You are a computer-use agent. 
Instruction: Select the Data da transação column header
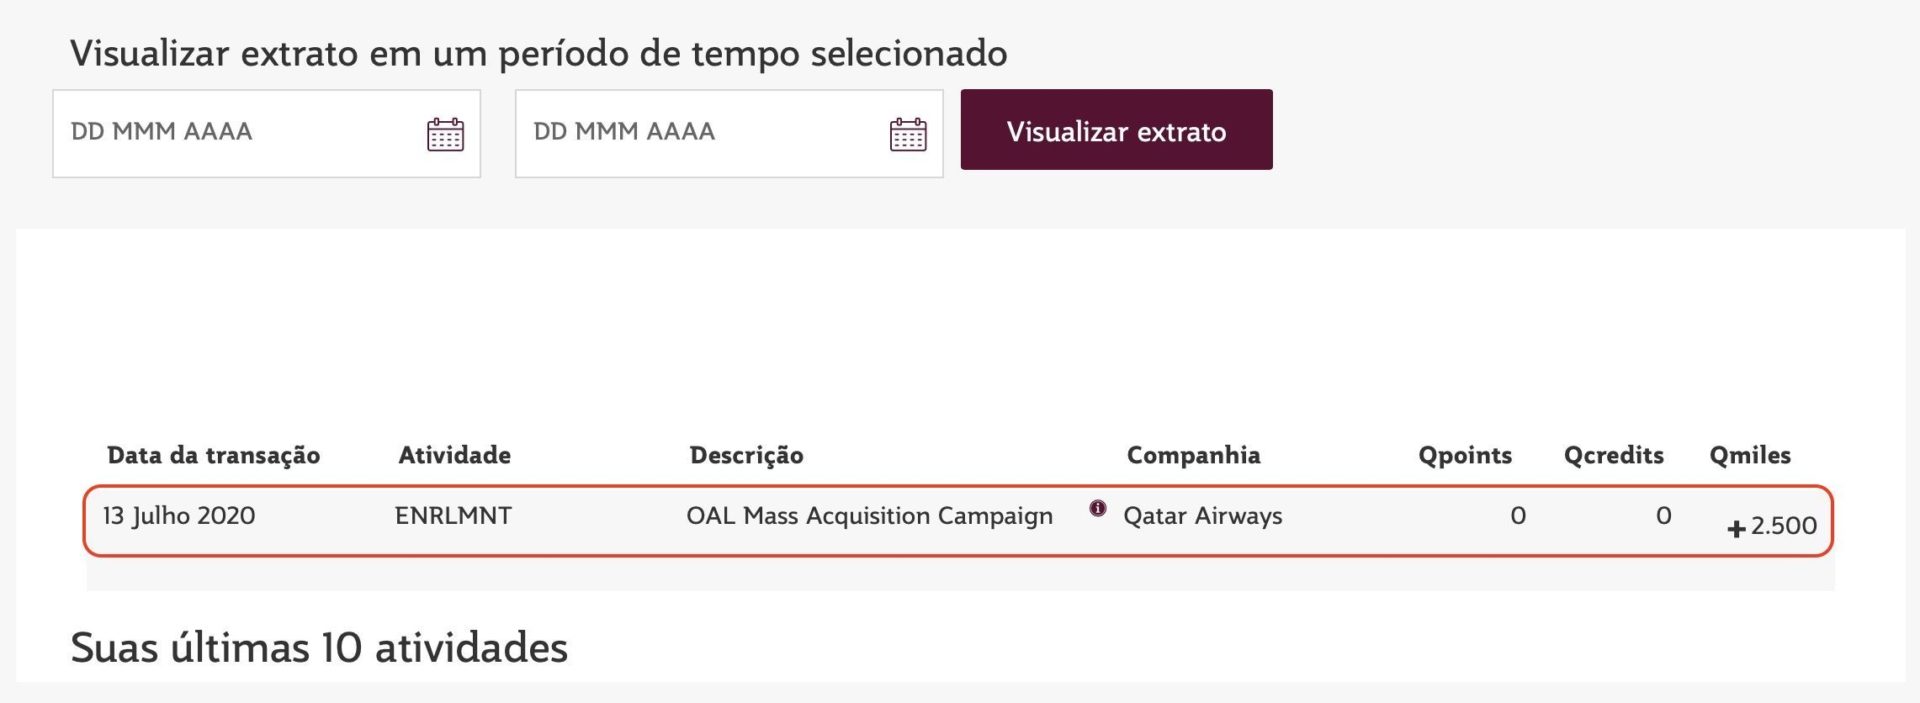click(x=213, y=455)
